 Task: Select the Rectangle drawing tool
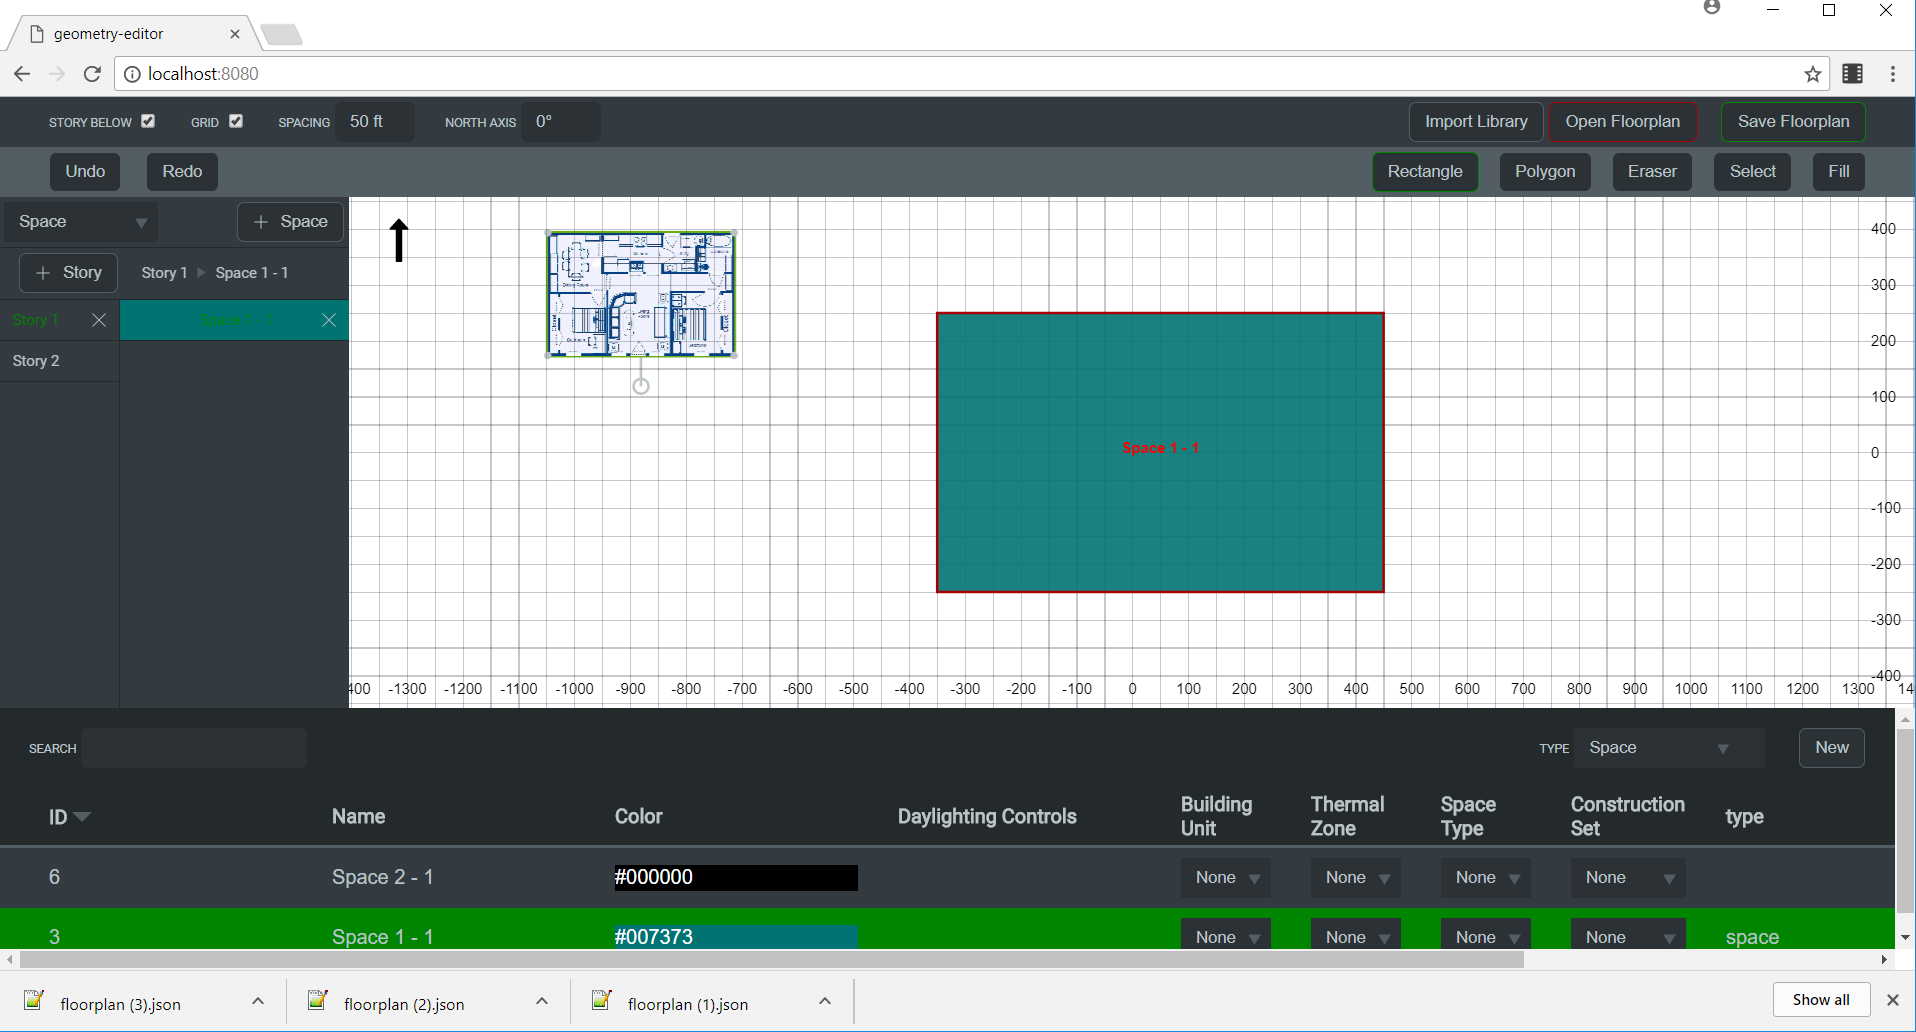coord(1425,171)
